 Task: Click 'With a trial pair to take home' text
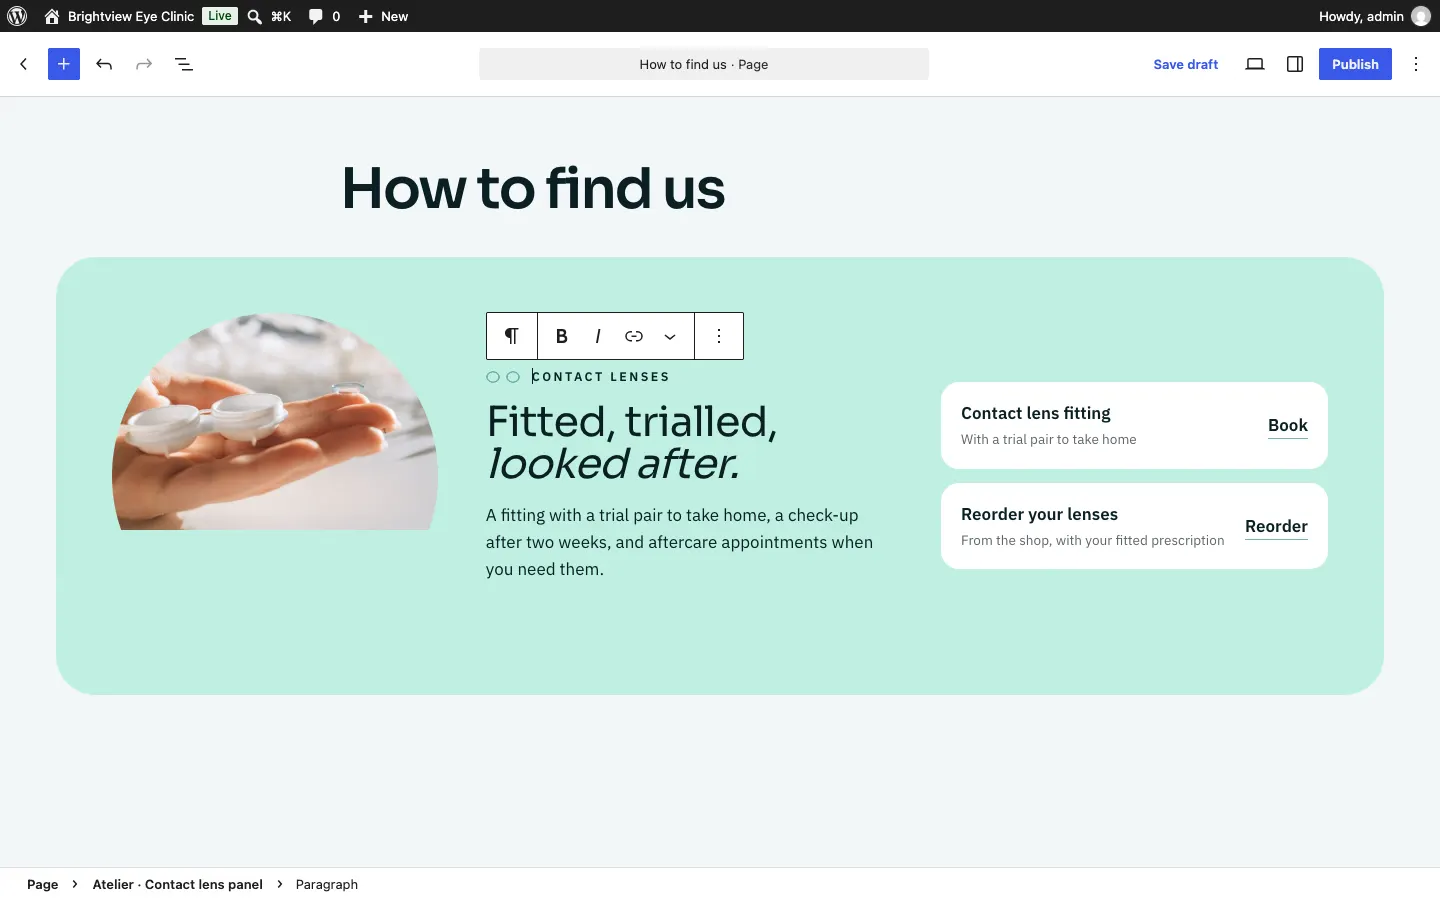click(x=1049, y=439)
